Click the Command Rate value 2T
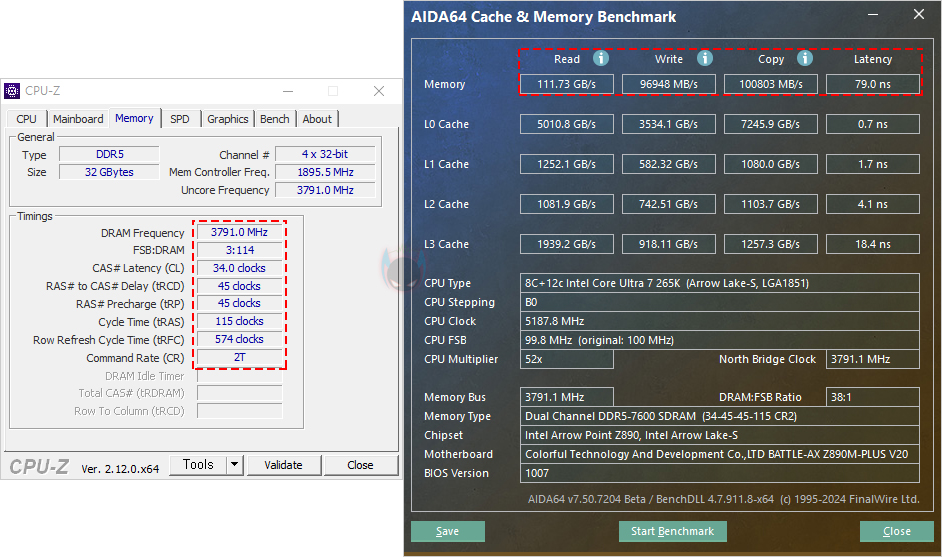Screen dimensions: 942x557 coord(240,357)
